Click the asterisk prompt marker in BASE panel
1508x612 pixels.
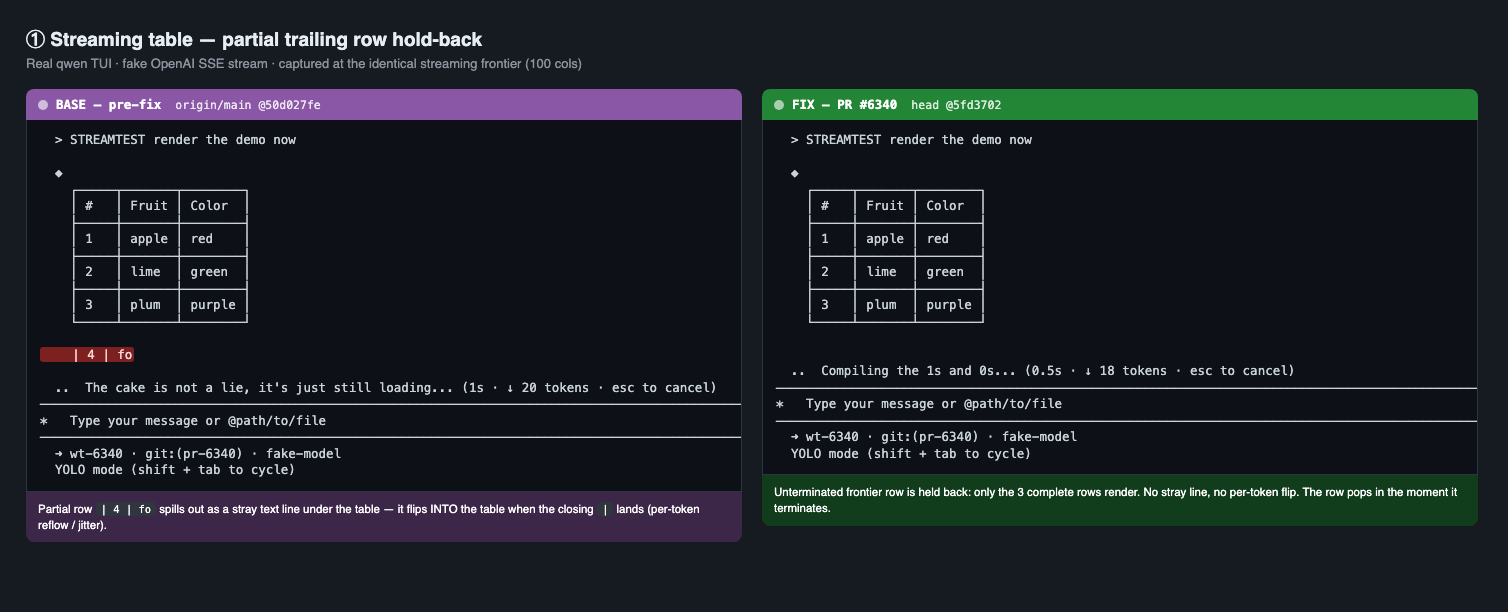pos(44,421)
